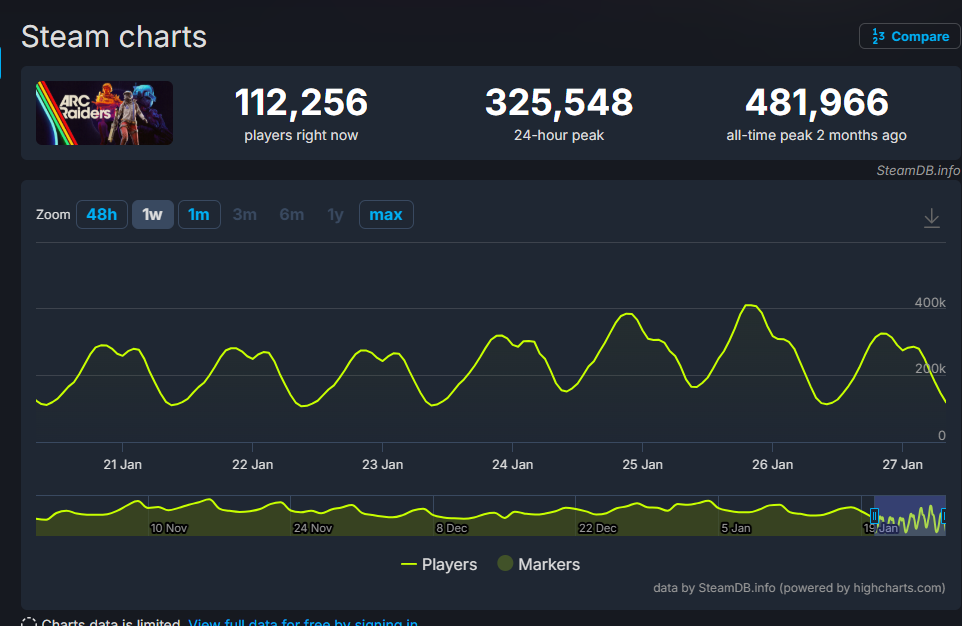This screenshot has height=626, width=962.
Task: Select the 1w zoom range
Action: [x=152, y=214]
